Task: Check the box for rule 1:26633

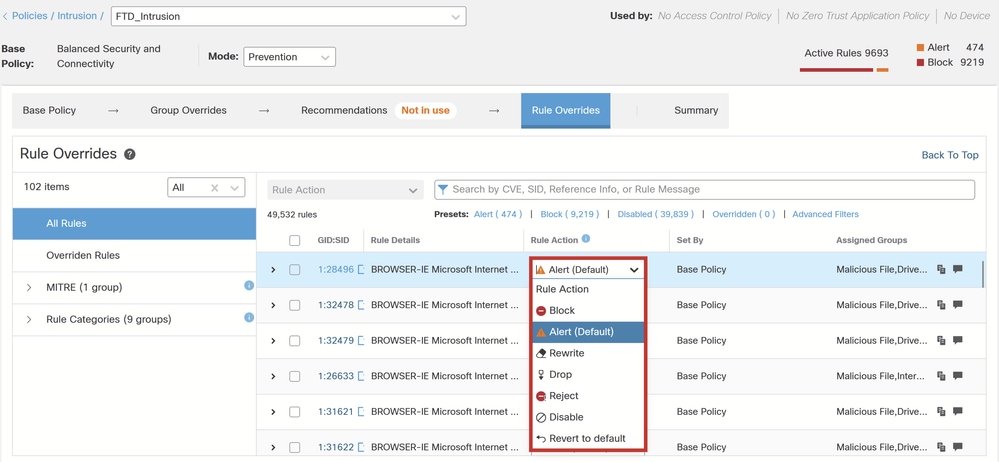Action: [294, 376]
